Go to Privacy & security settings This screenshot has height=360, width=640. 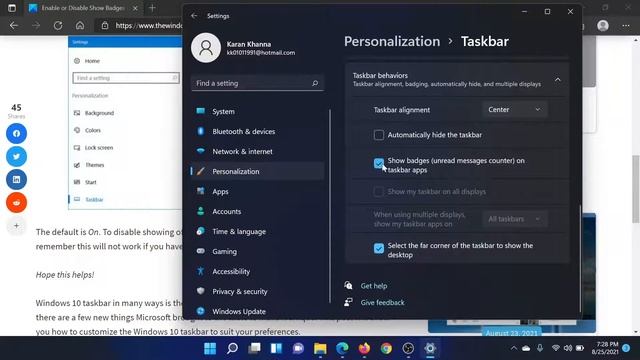(258, 291)
